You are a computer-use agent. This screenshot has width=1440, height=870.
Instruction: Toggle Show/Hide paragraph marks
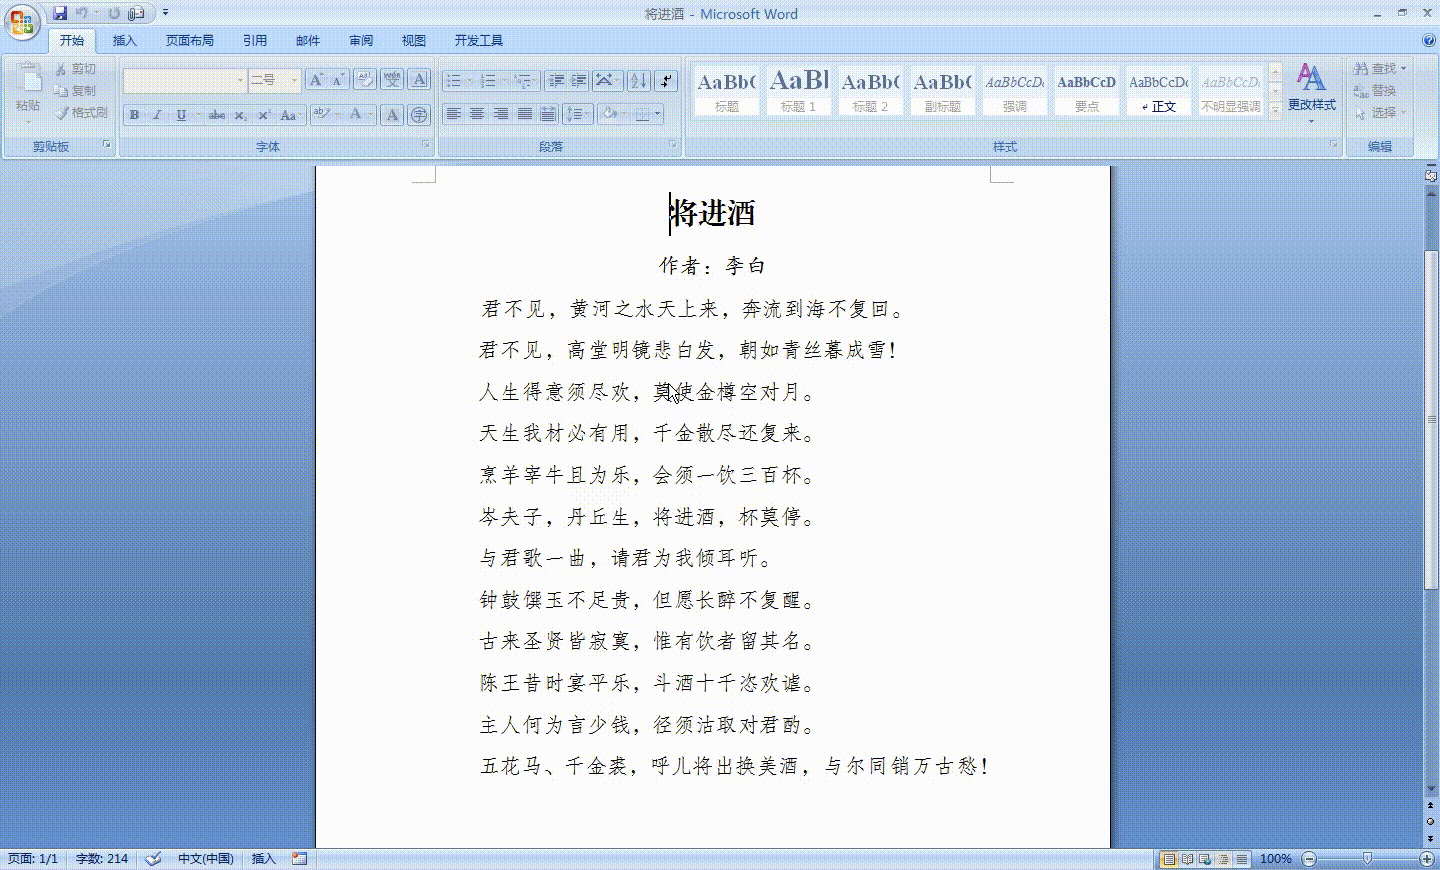point(665,80)
